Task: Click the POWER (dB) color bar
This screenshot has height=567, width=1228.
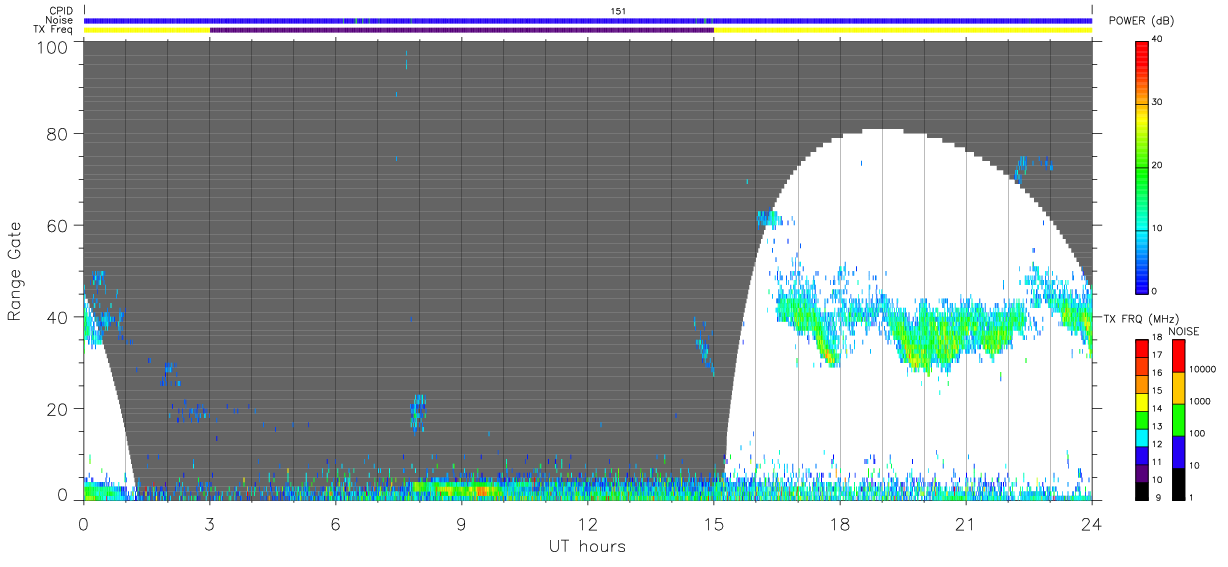Action: (1142, 165)
